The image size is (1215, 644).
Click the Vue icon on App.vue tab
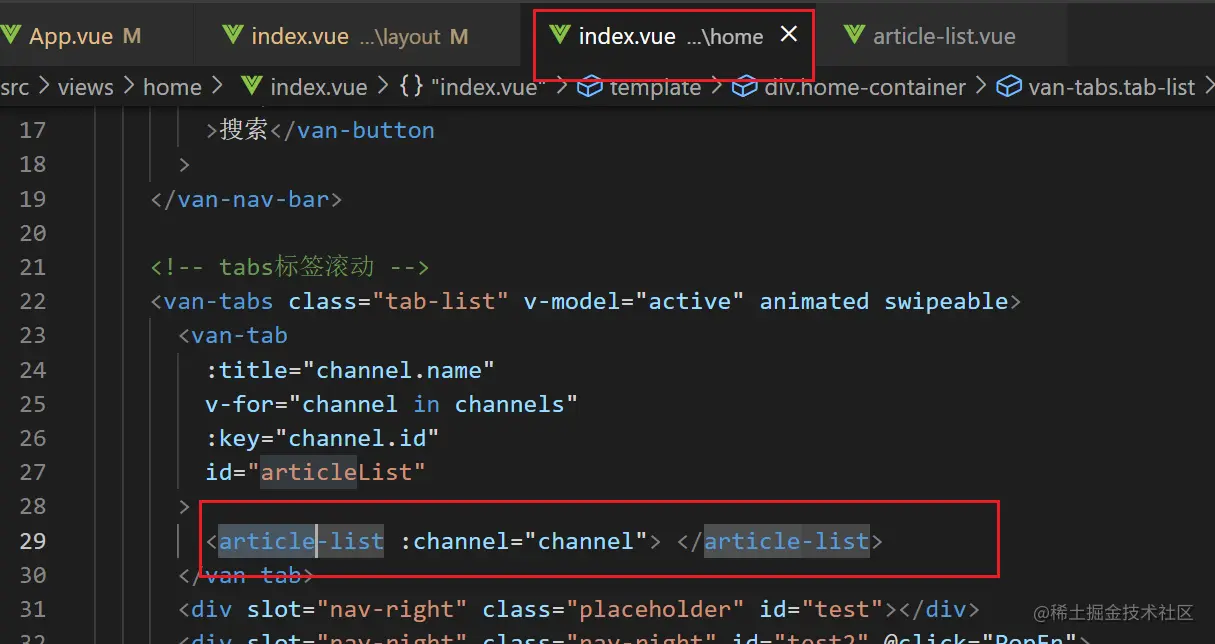pos(11,36)
